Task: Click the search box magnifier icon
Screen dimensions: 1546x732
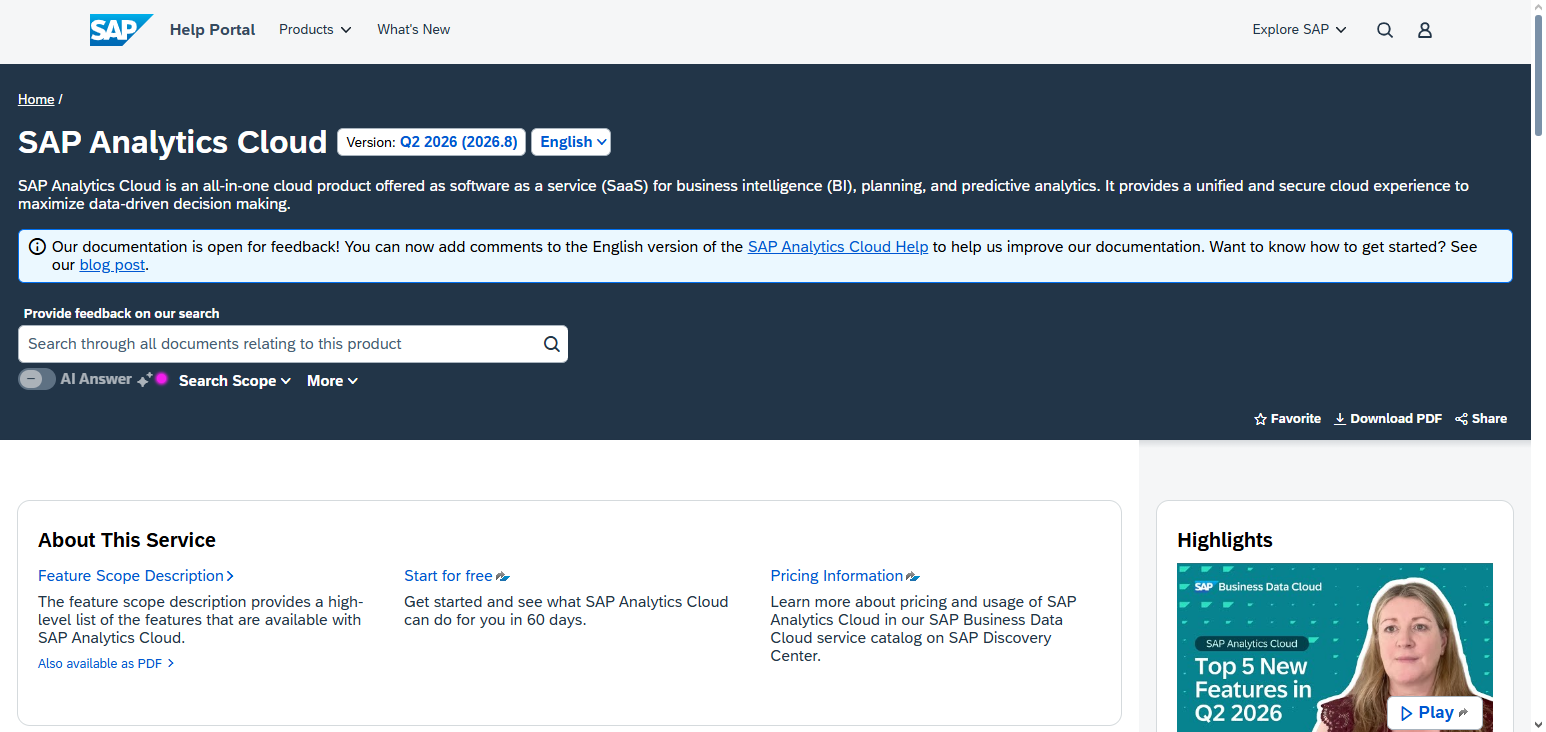Action: (x=552, y=344)
